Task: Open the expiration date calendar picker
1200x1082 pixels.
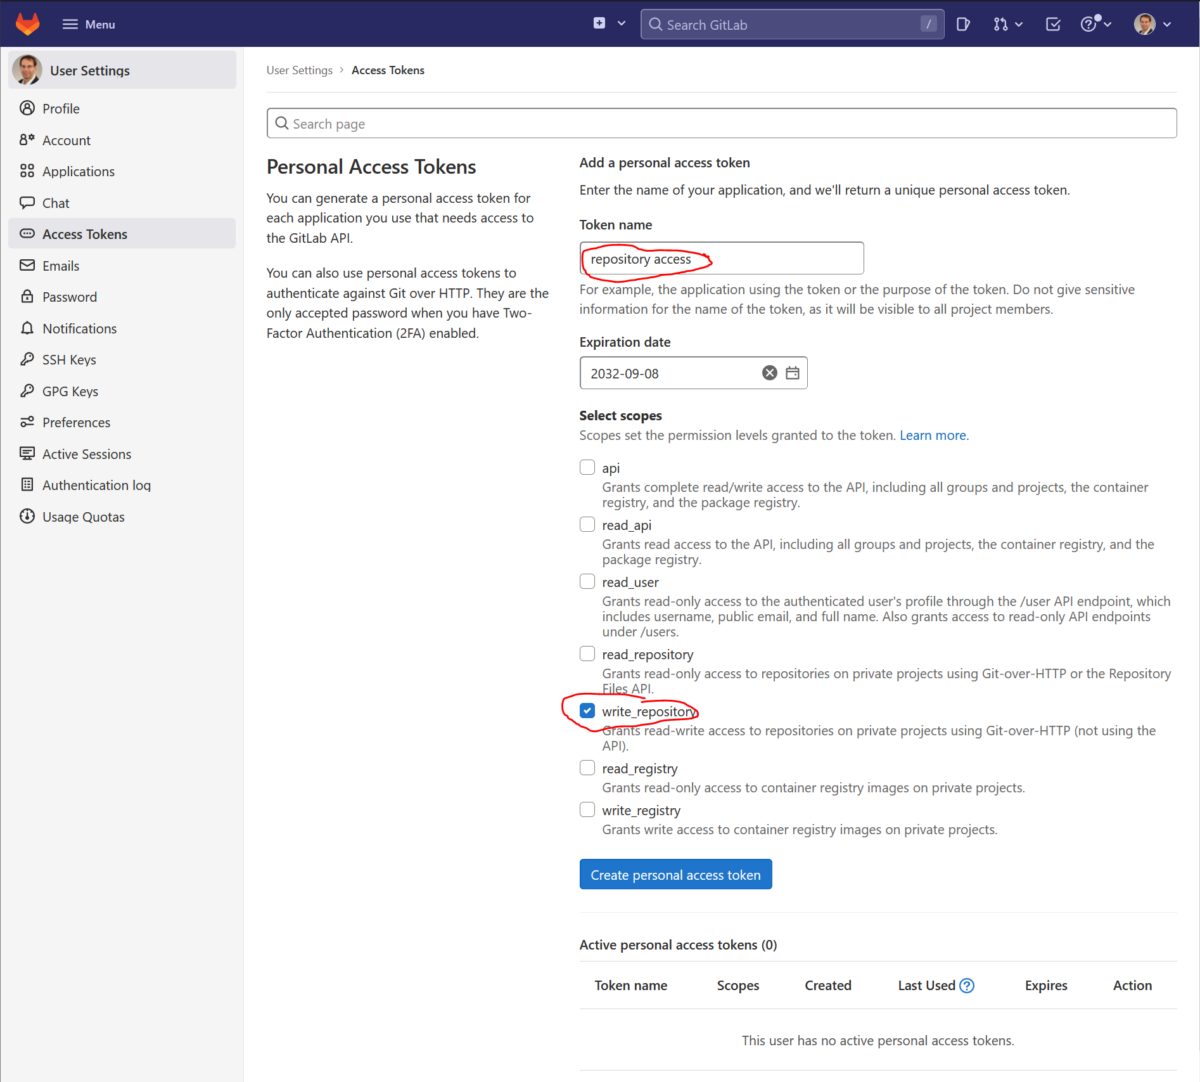Action: 792,373
